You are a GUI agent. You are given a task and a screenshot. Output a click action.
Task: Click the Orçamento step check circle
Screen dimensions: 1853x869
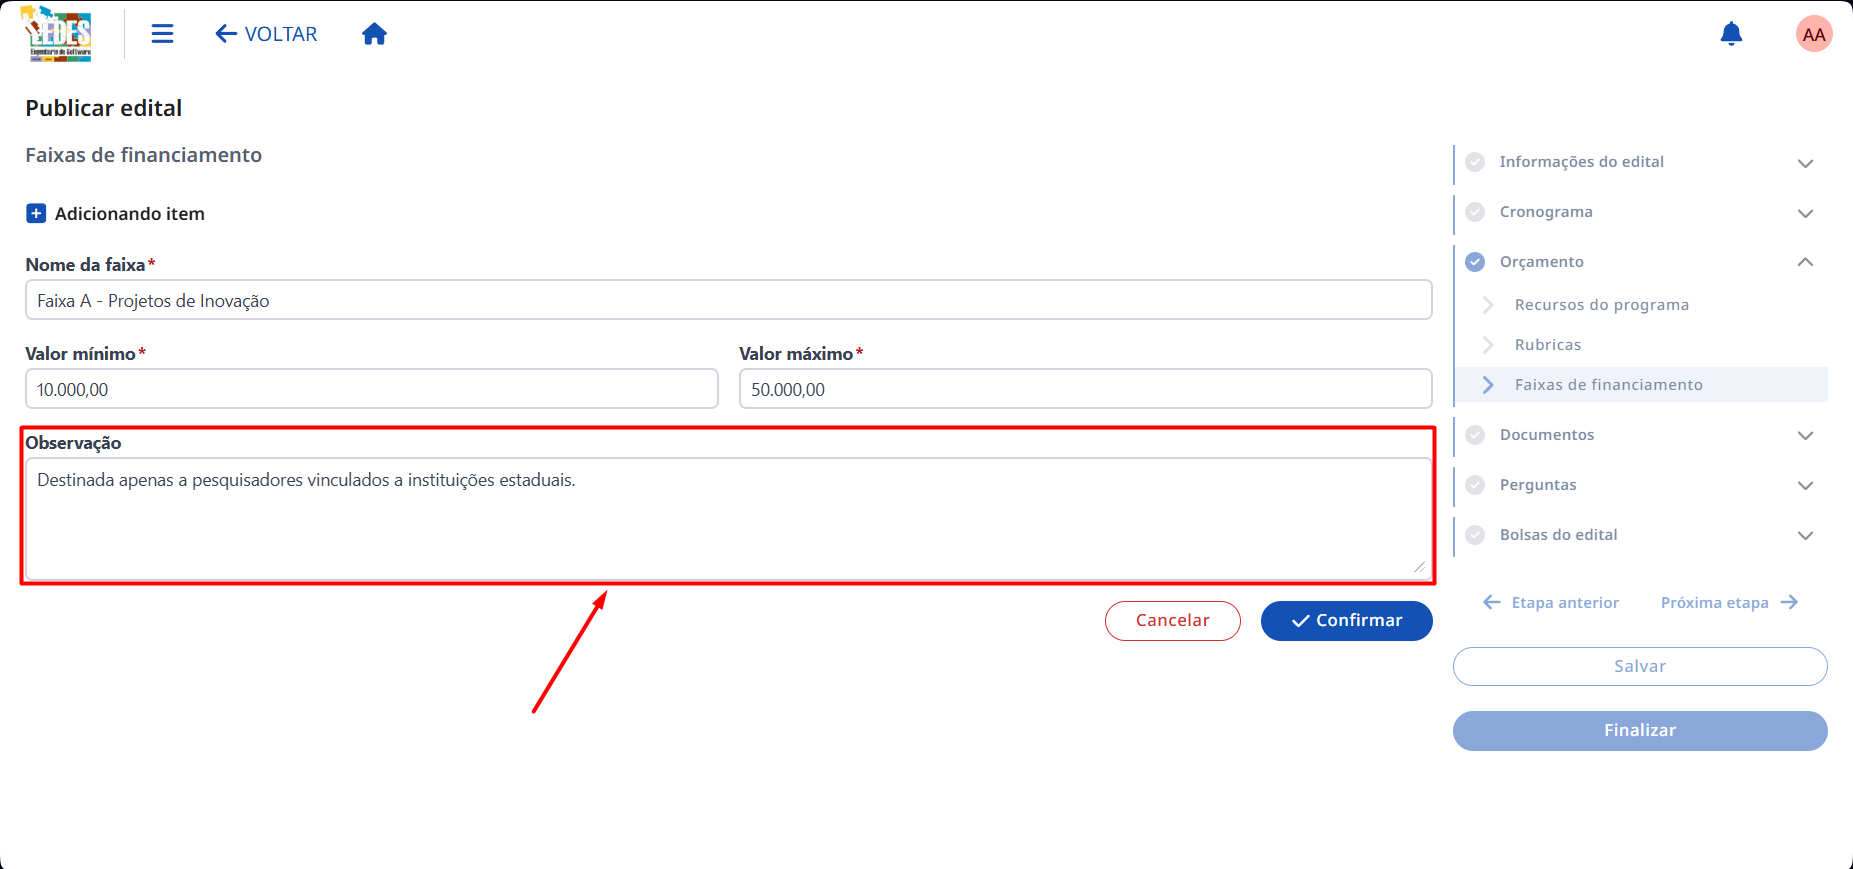1475,262
